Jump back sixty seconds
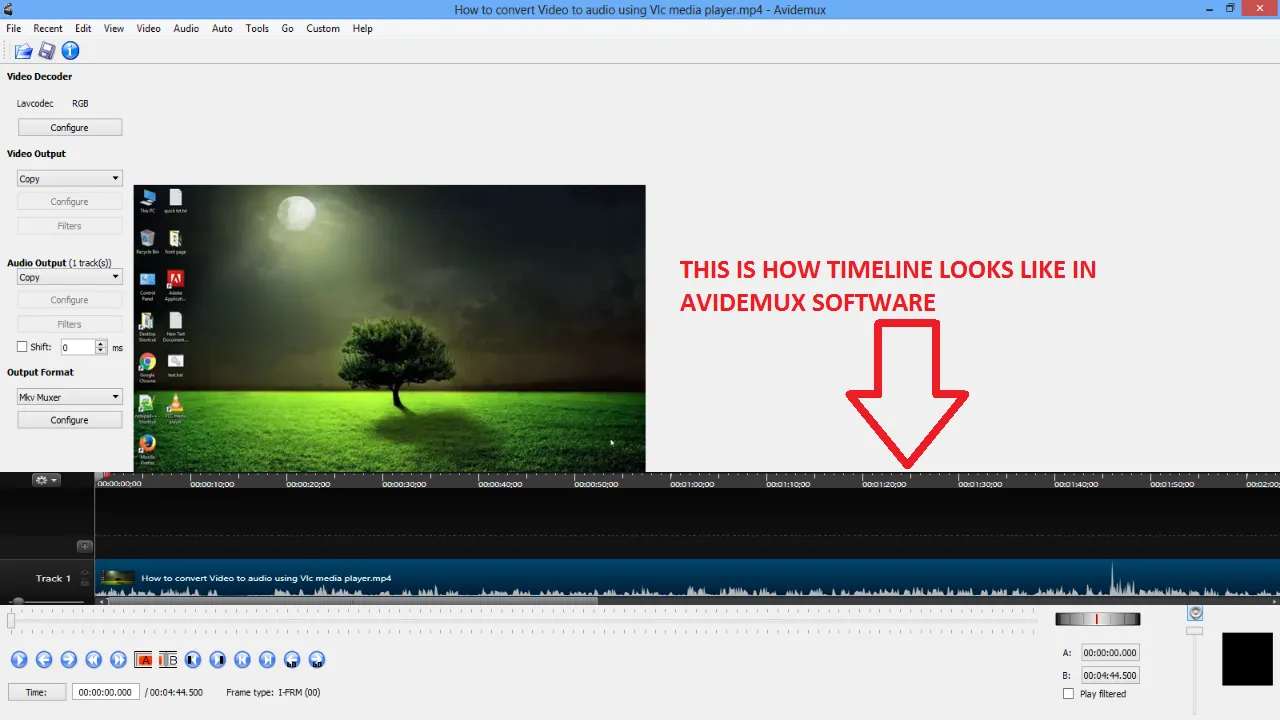This screenshot has height=720, width=1280. 292,659
